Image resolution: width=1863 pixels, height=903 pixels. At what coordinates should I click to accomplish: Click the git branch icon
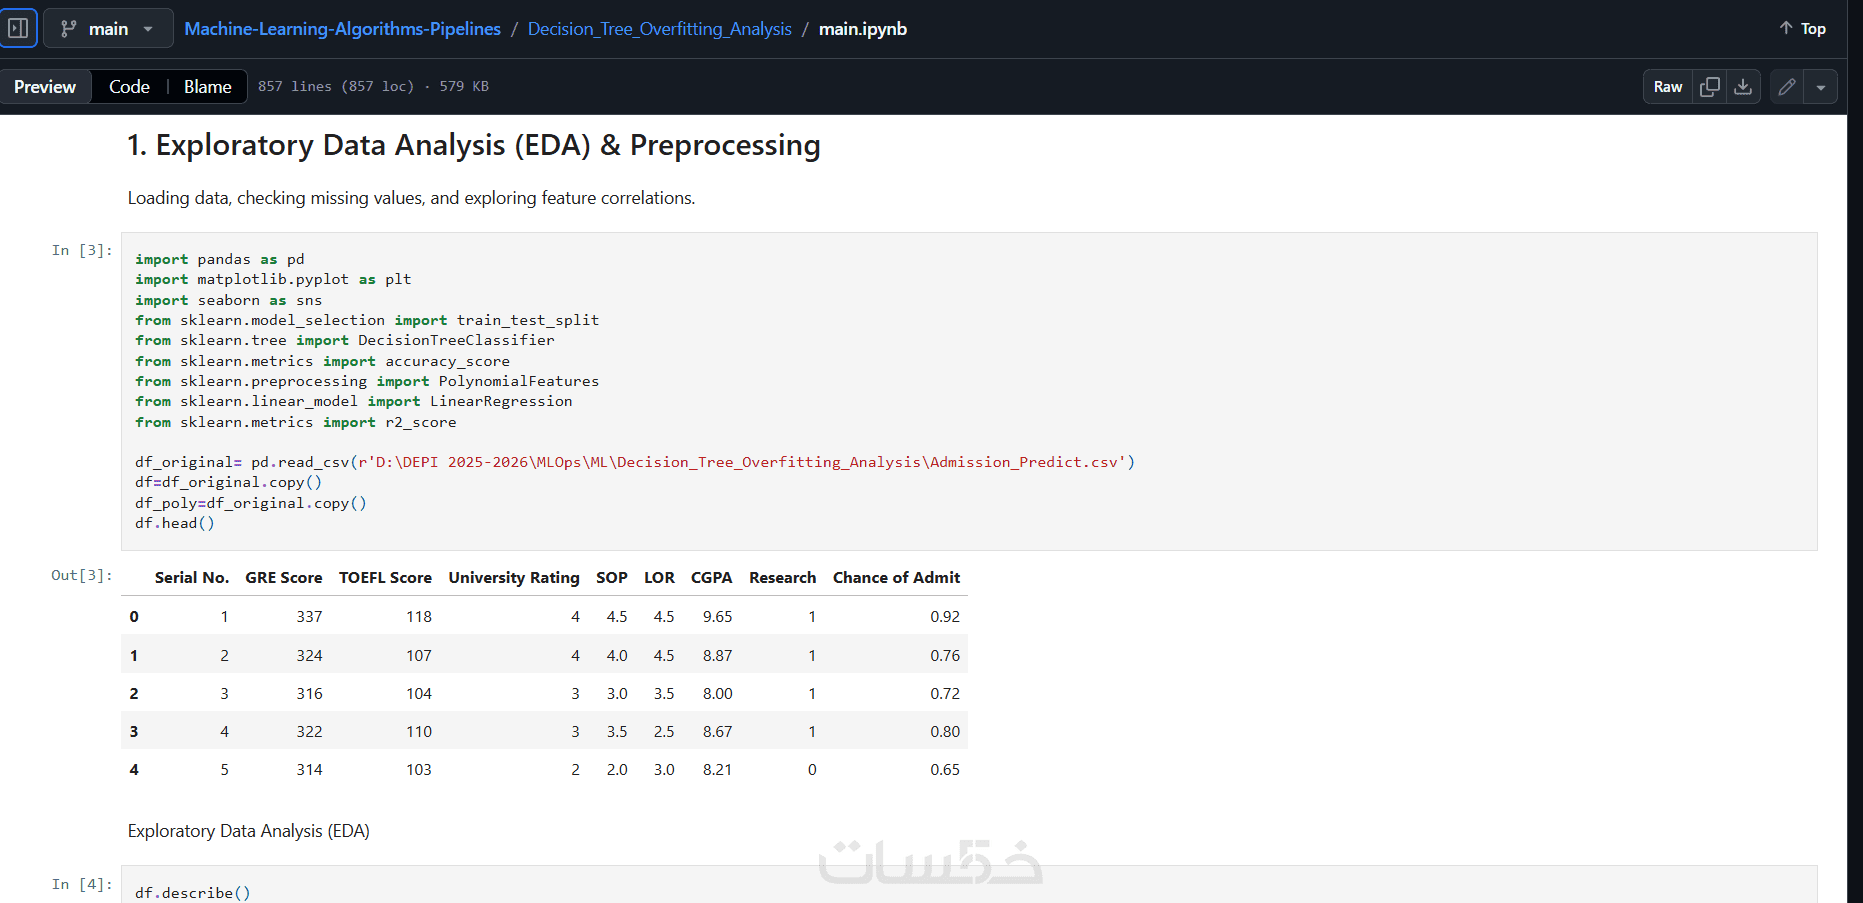pyautogui.click(x=69, y=29)
